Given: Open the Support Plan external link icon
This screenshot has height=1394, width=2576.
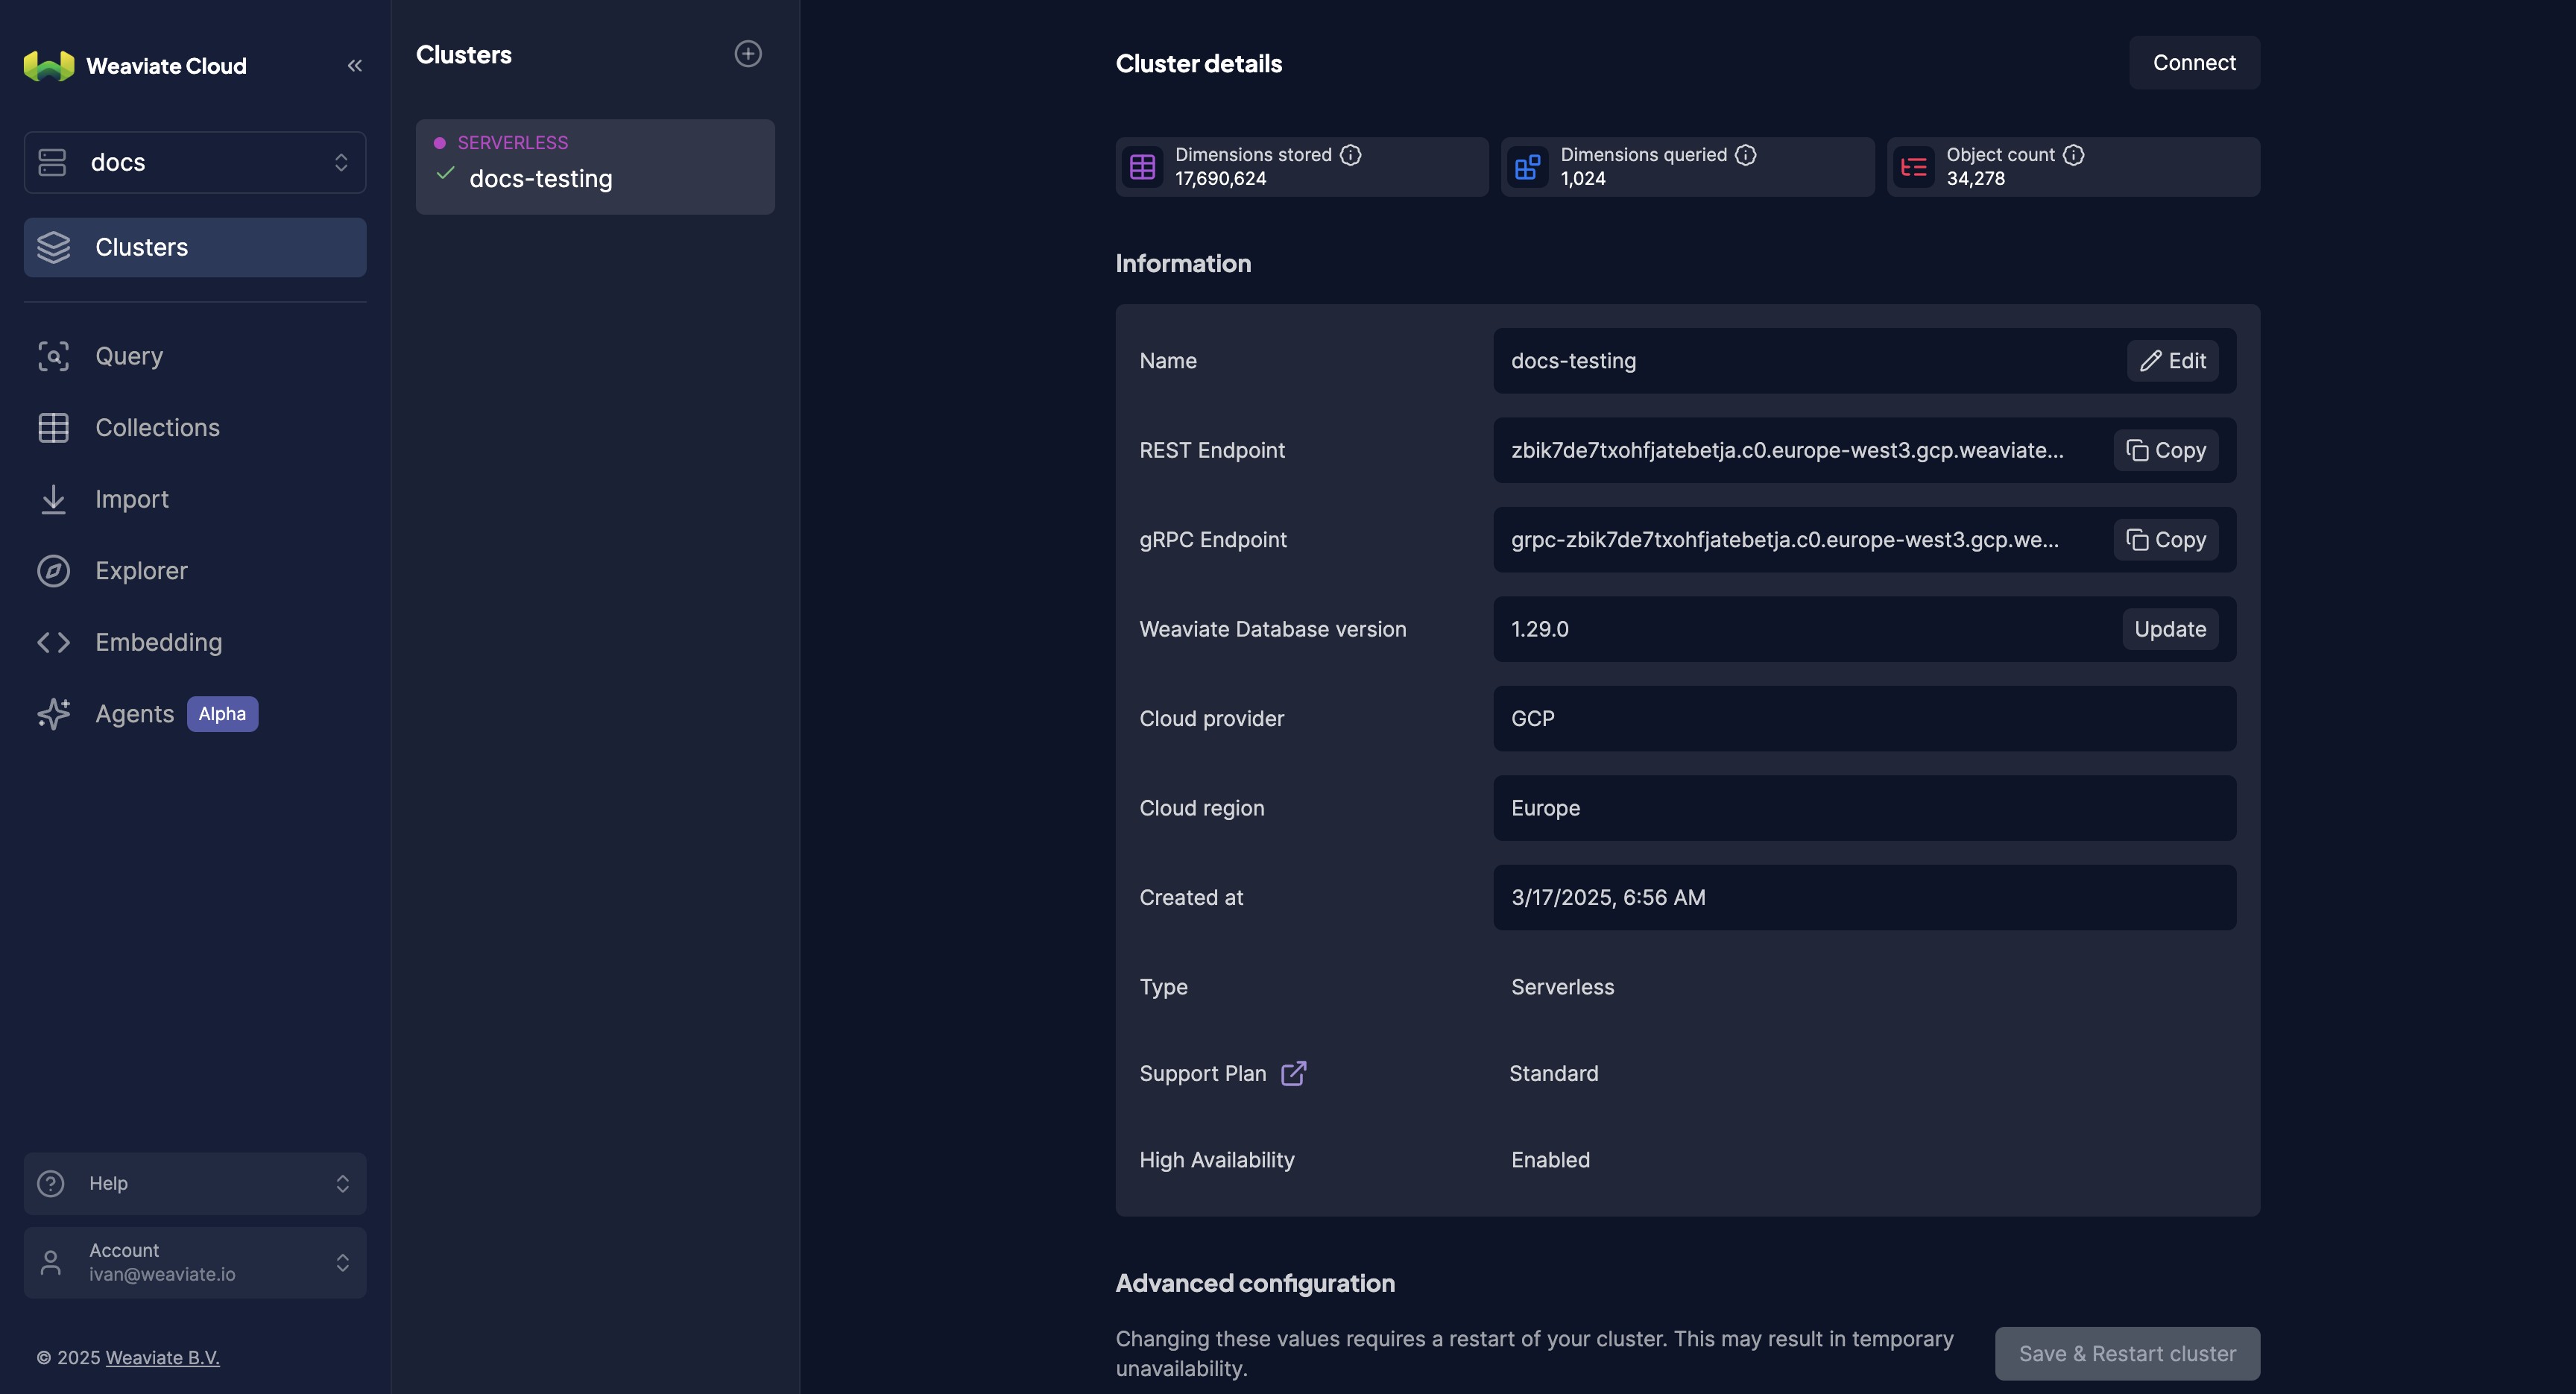Looking at the screenshot, I should [1294, 1073].
